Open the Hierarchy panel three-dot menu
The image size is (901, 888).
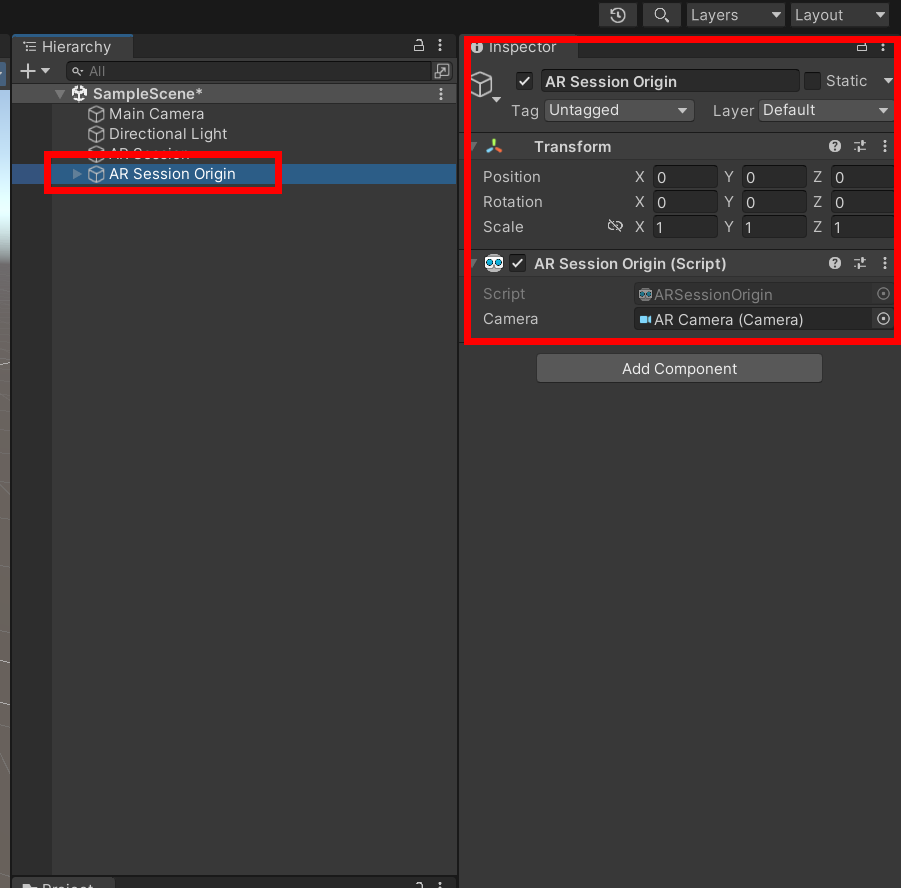(440, 45)
